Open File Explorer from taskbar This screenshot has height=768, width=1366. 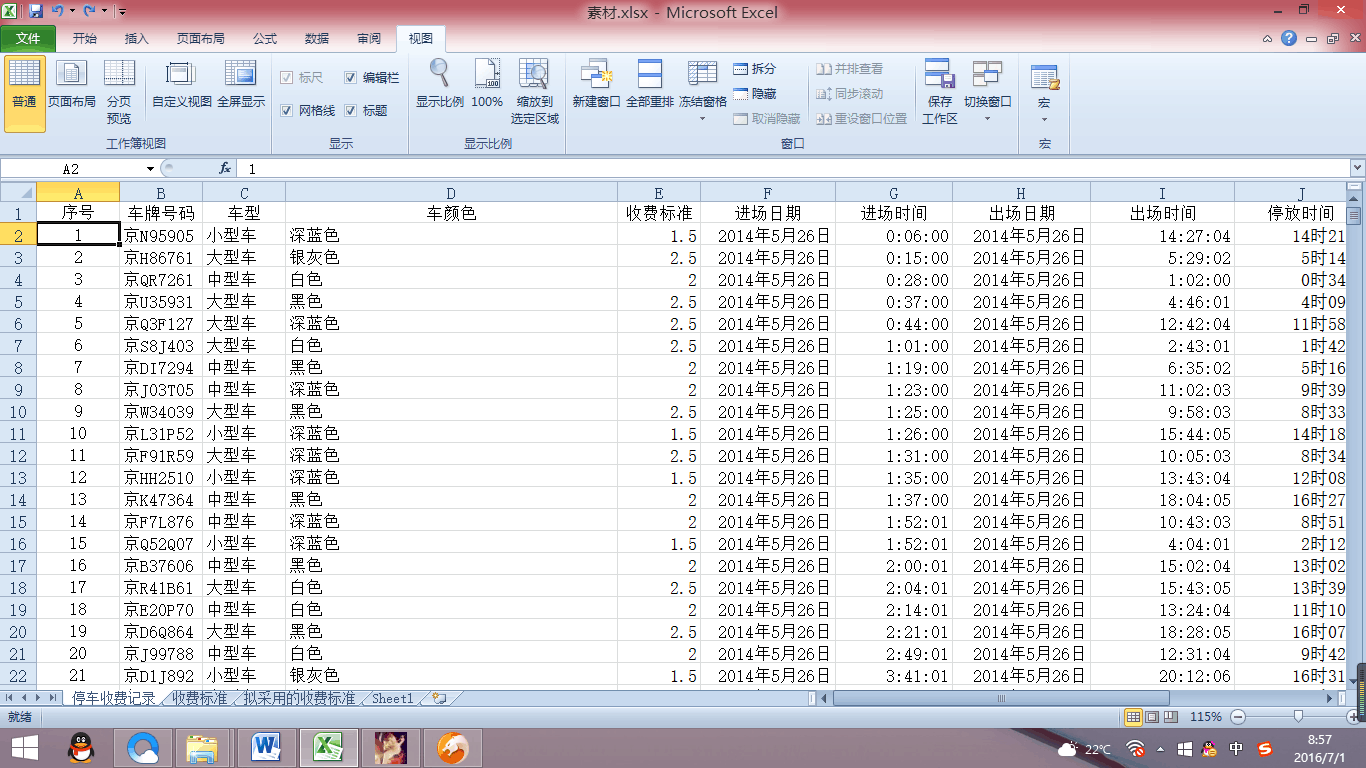click(x=203, y=748)
